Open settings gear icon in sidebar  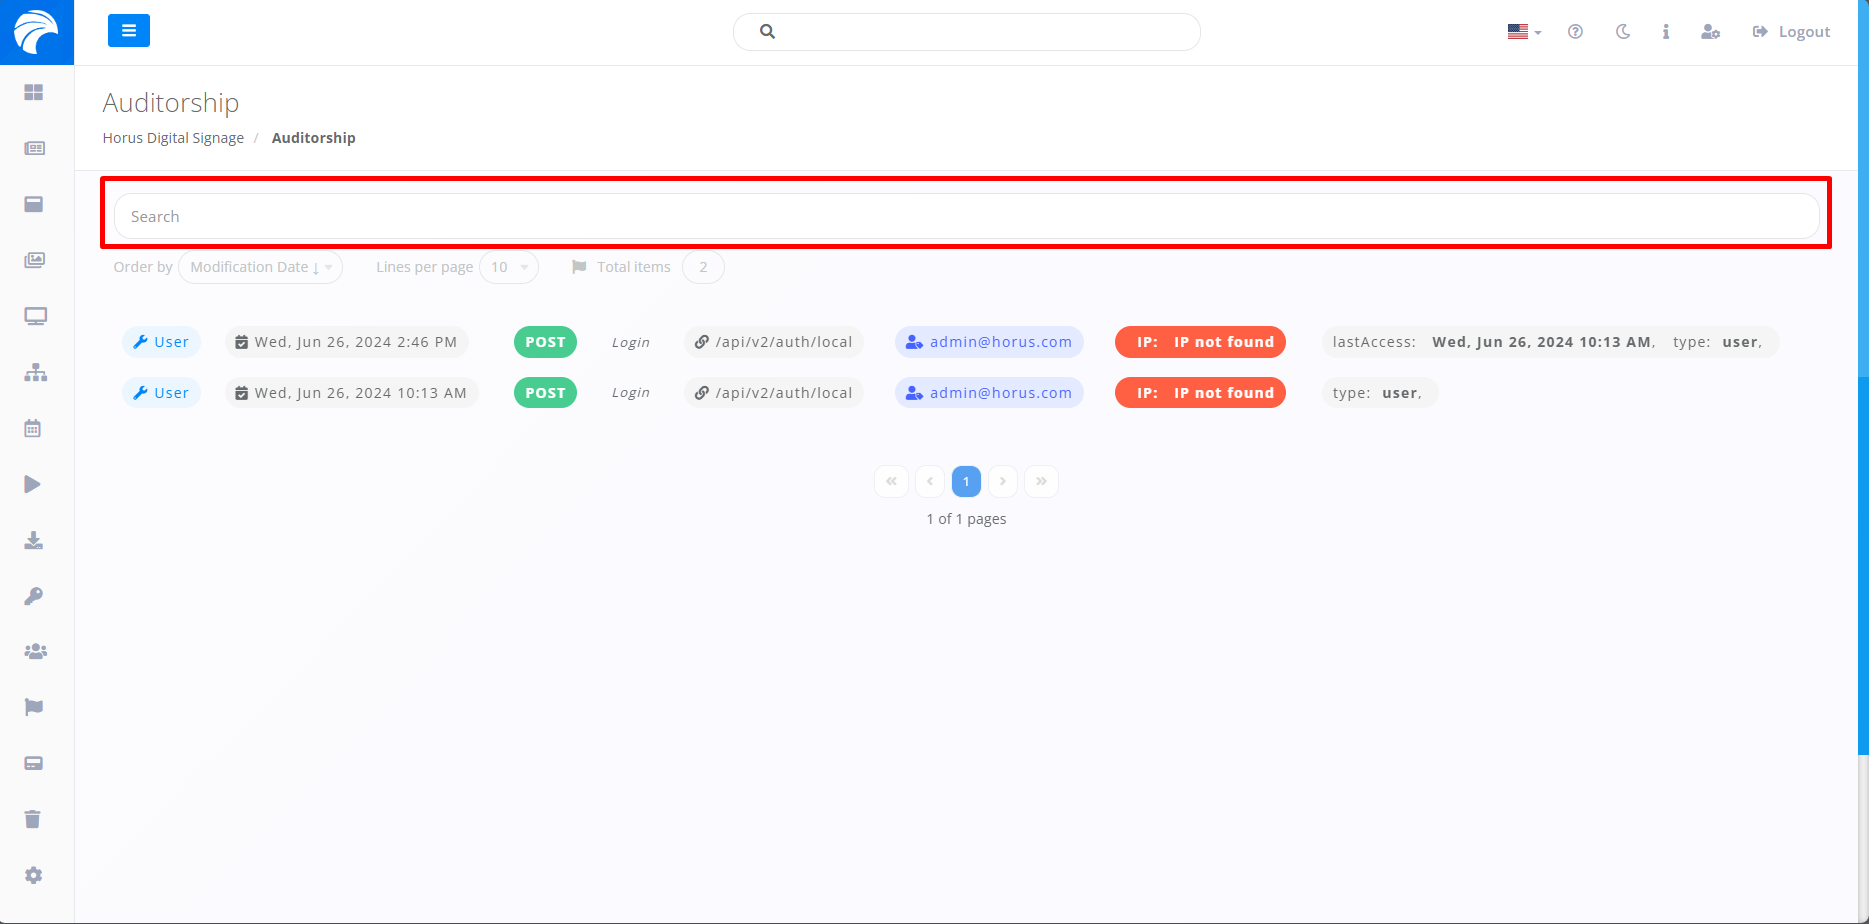click(34, 876)
